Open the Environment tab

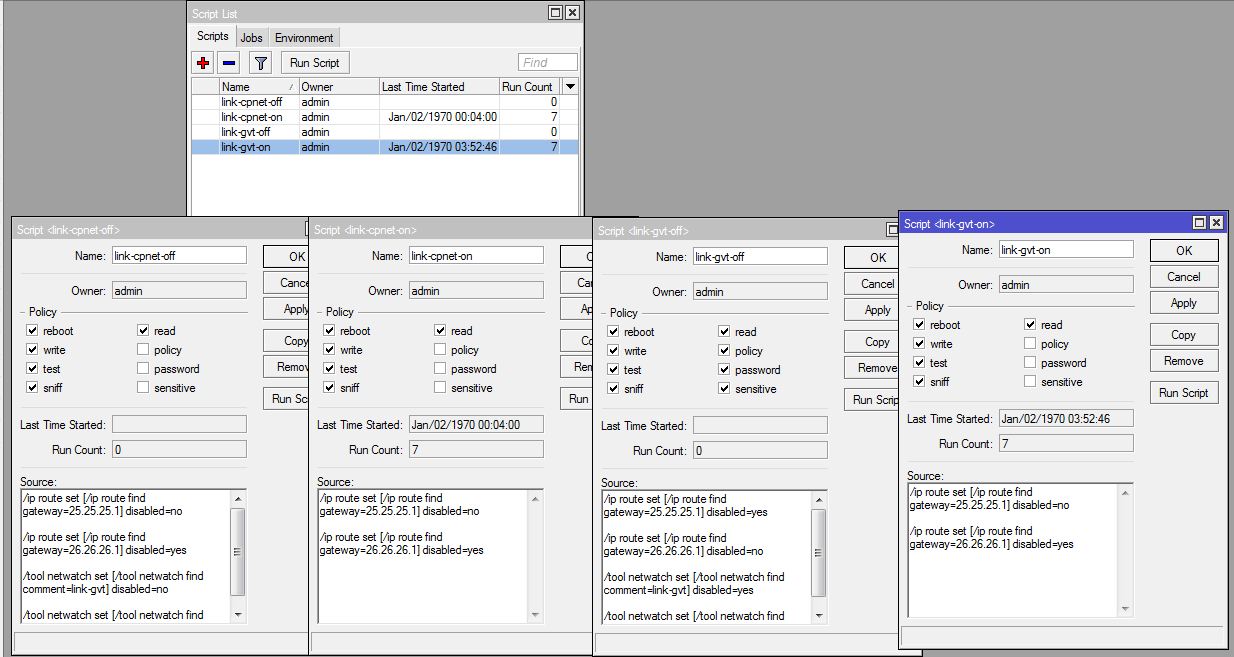click(x=304, y=38)
